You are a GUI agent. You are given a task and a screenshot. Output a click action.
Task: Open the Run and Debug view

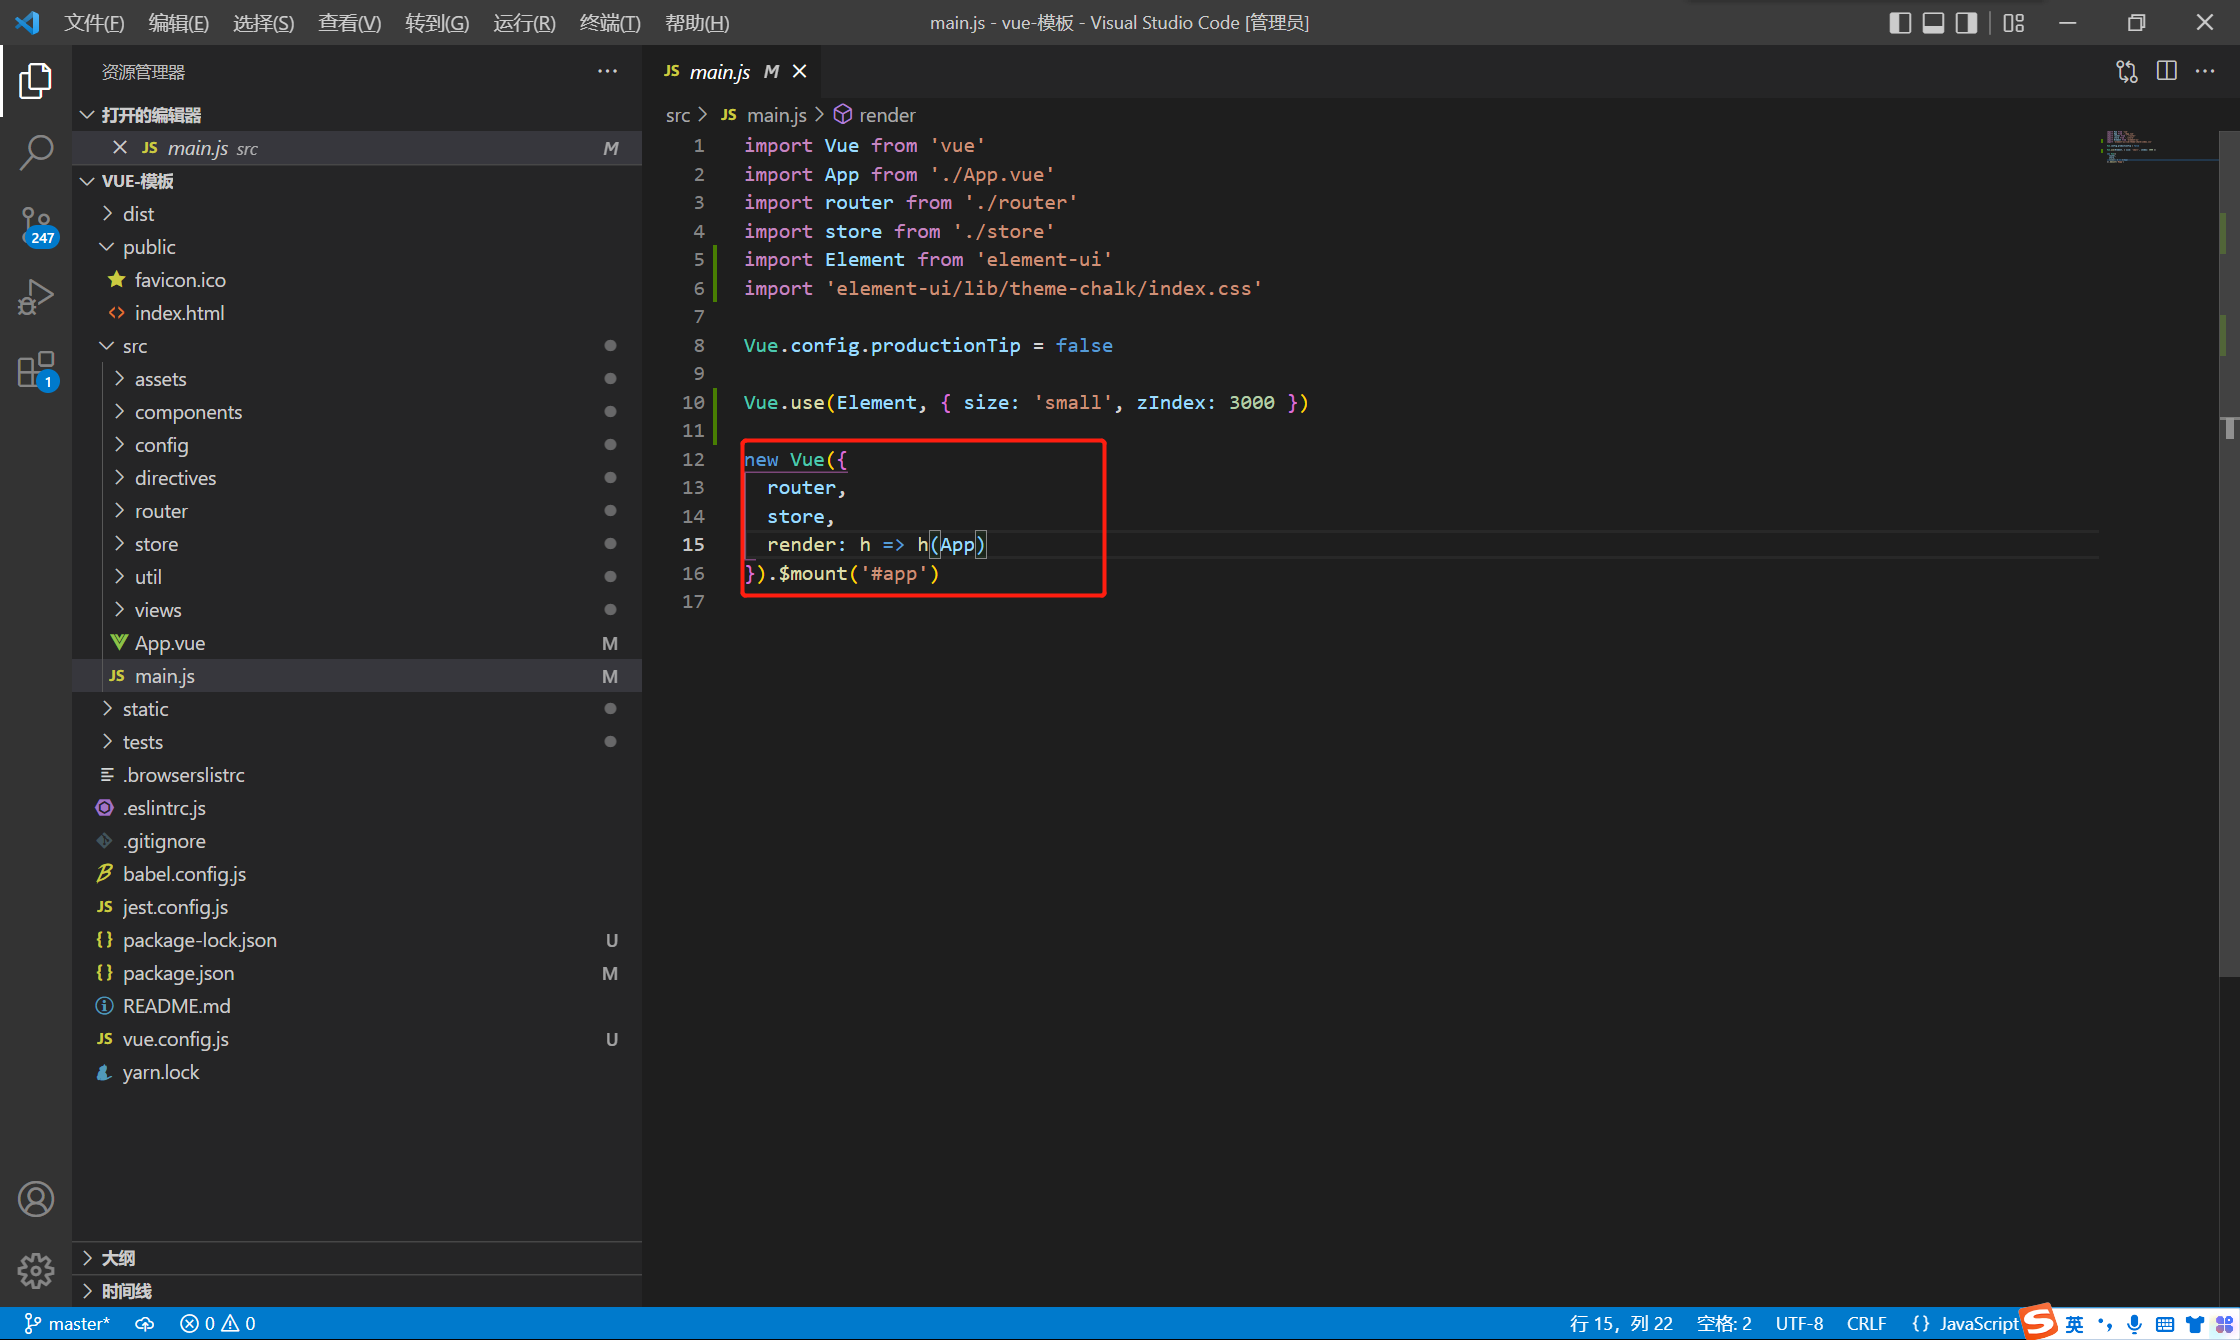(x=36, y=297)
